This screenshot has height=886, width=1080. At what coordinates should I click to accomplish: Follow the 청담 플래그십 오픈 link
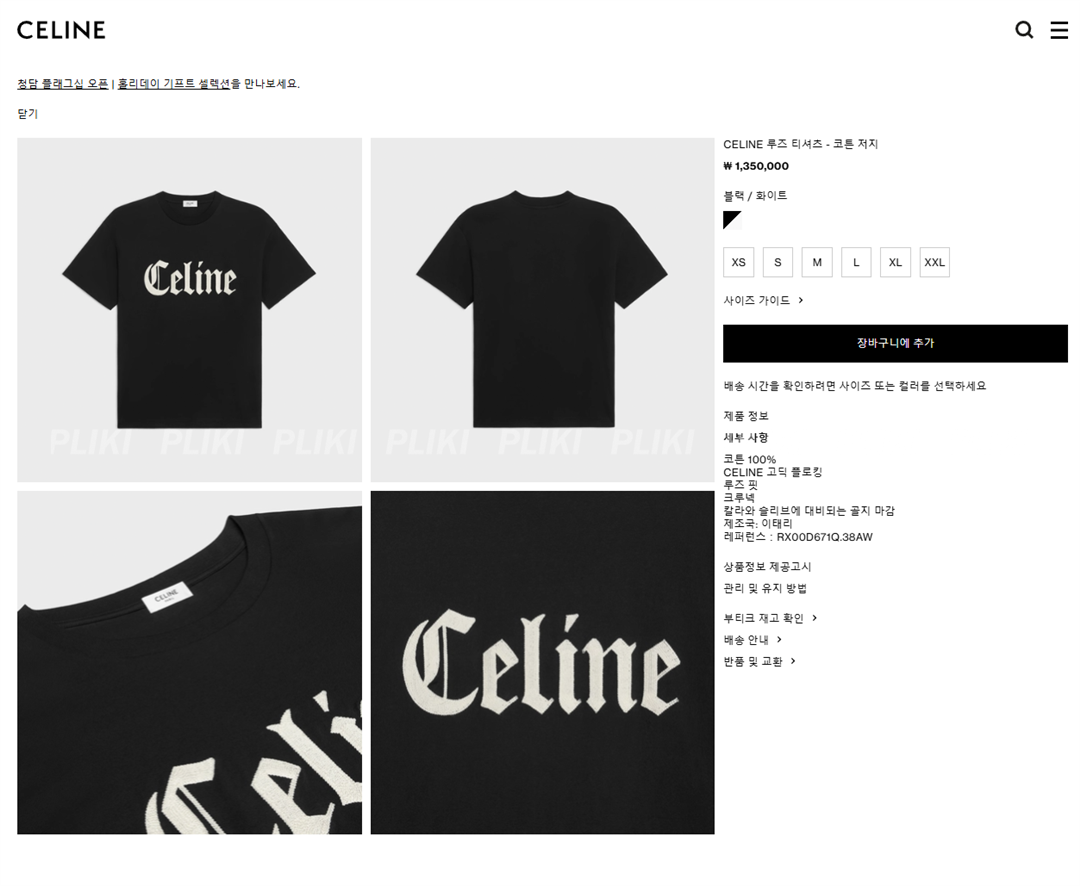click(x=63, y=83)
